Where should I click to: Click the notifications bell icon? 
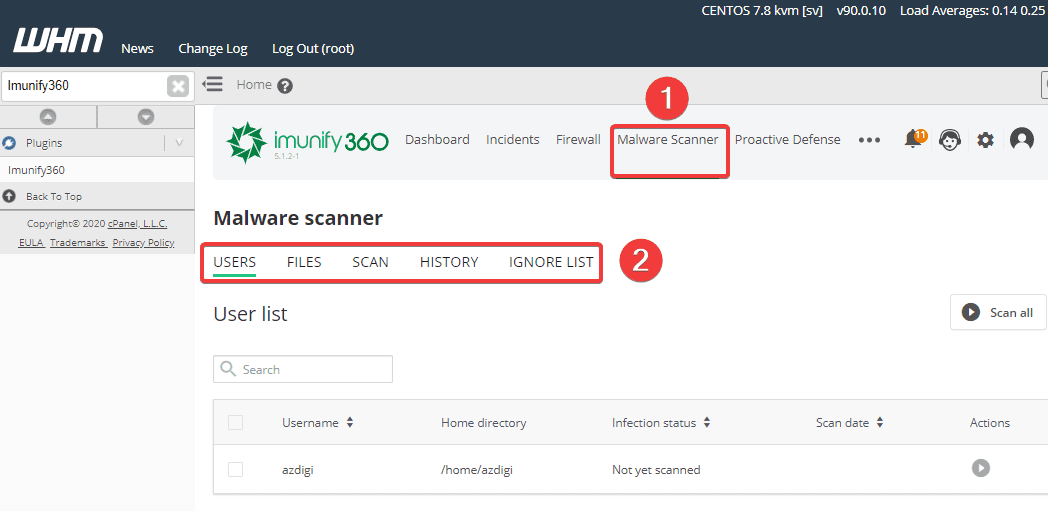[x=913, y=140]
